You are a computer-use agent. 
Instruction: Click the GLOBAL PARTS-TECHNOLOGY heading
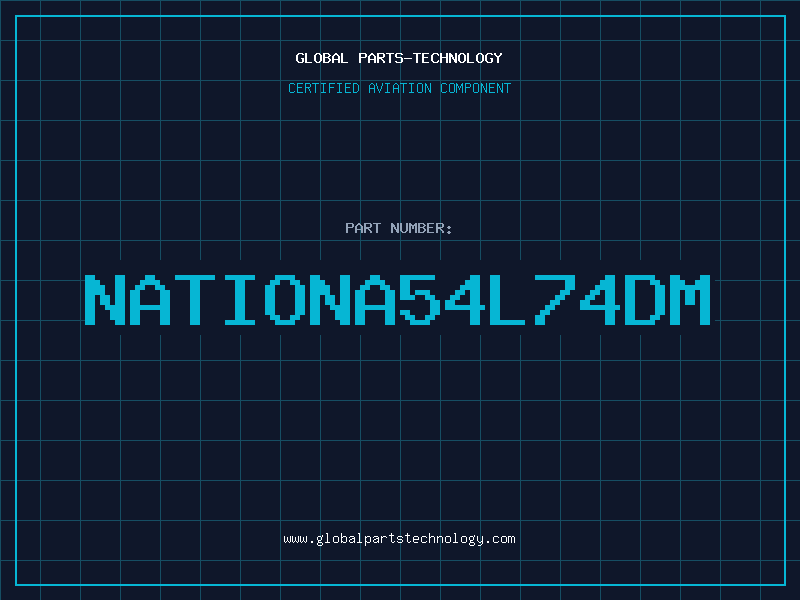pyautogui.click(x=399, y=58)
